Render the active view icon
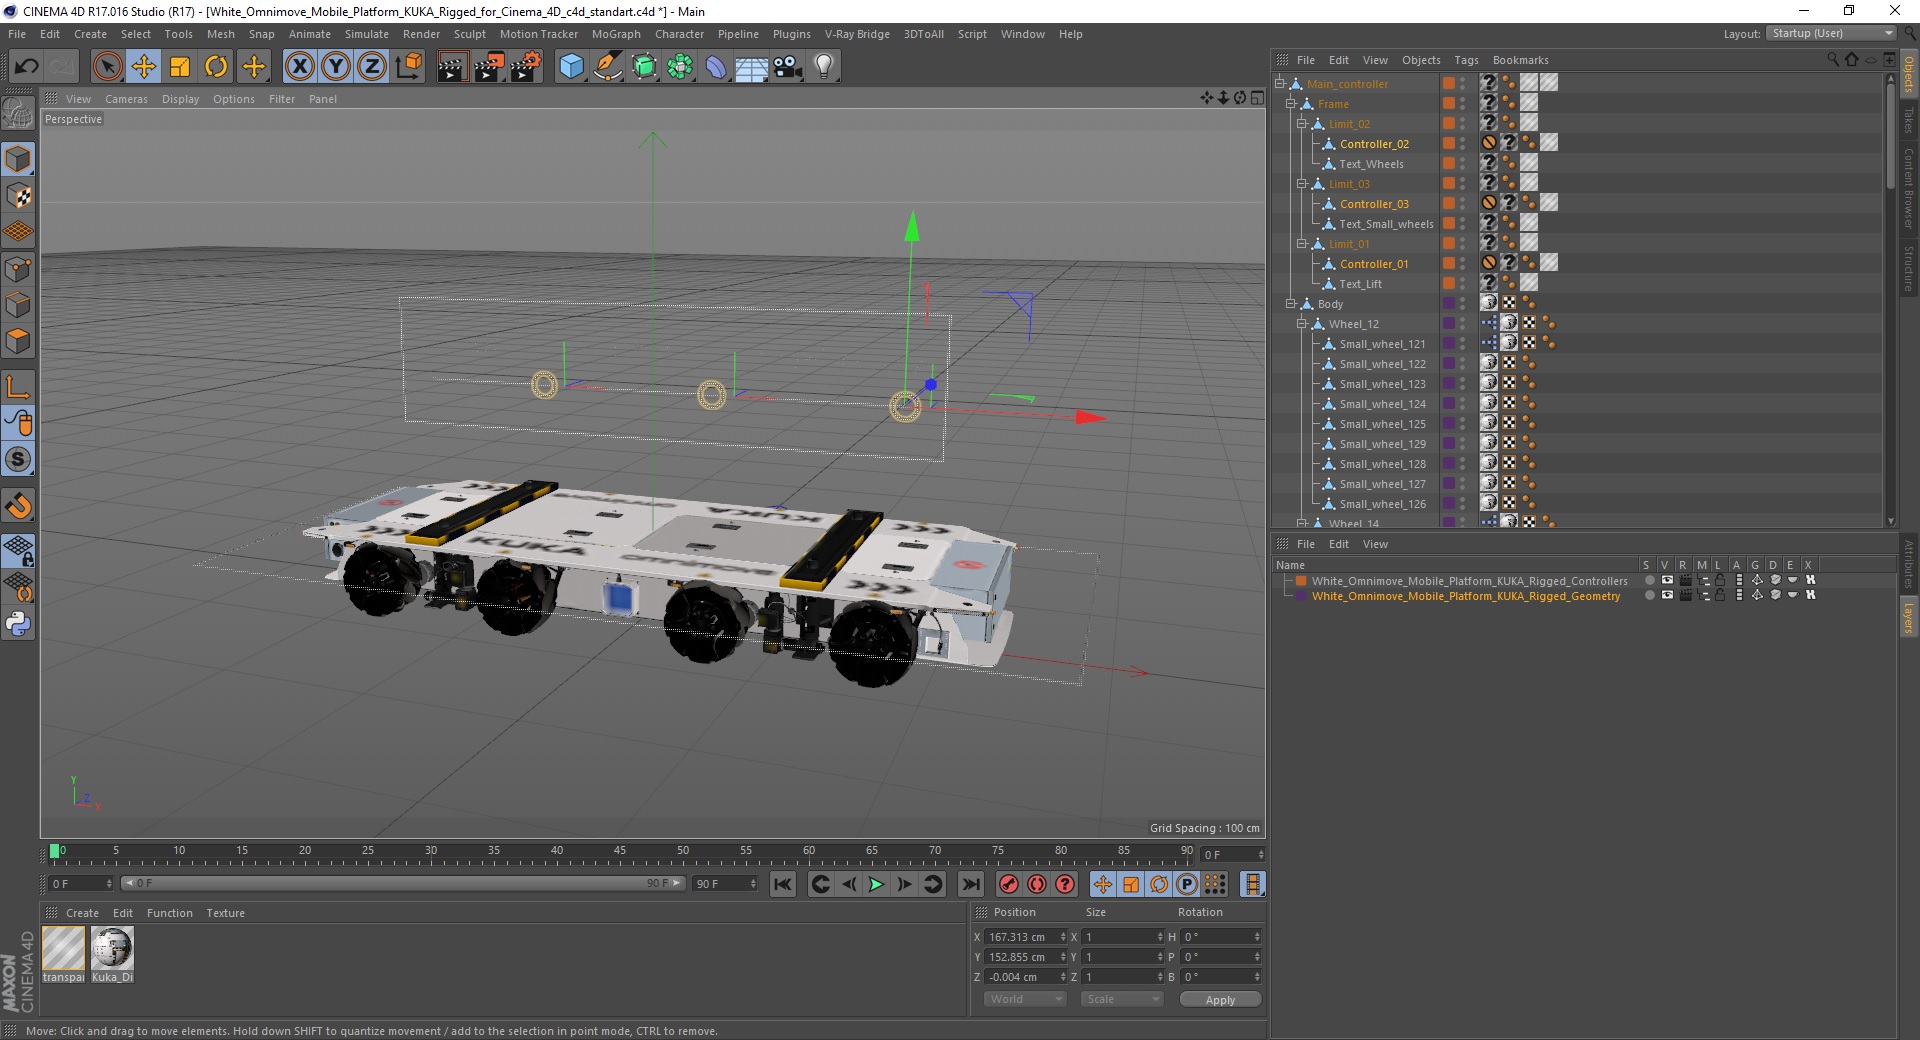Screen dimensions: 1920x1040 tap(452, 67)
